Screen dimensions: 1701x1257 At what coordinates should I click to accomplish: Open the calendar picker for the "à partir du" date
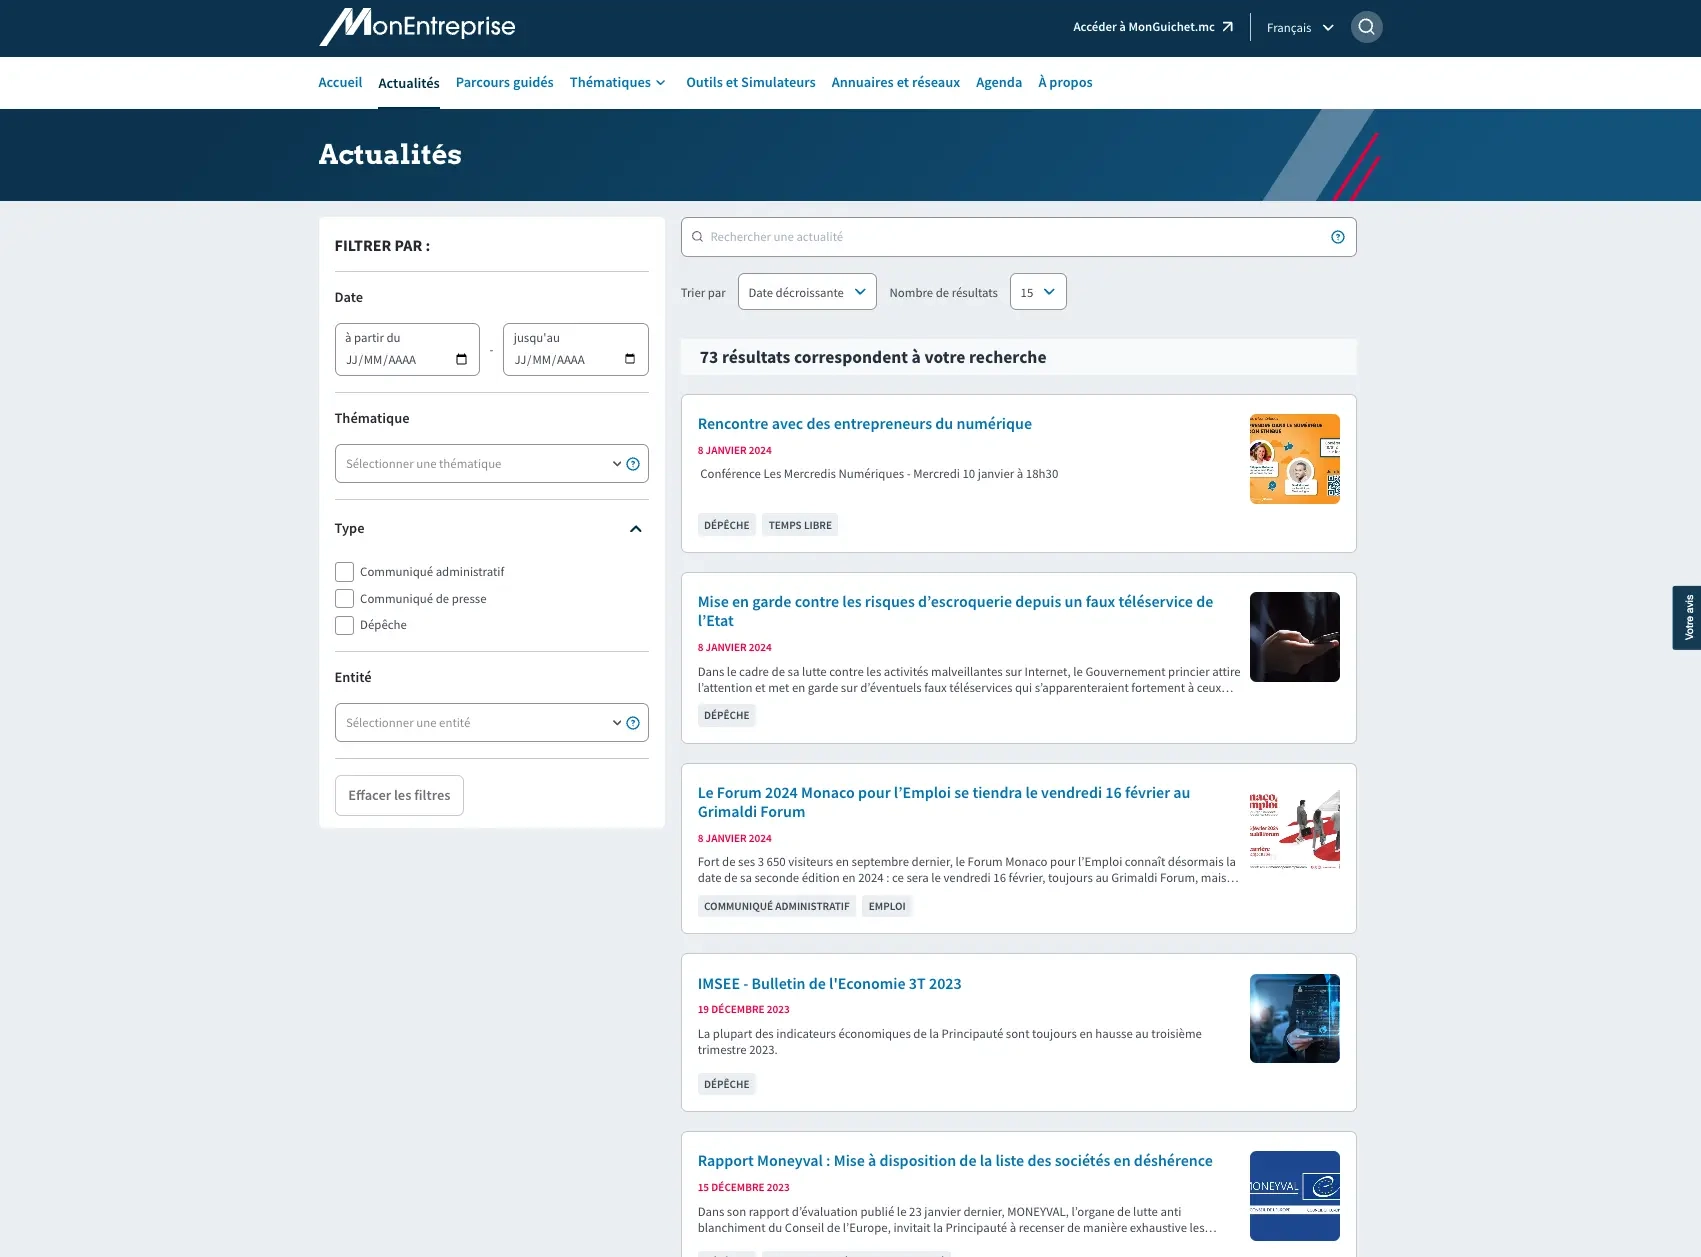pos(461,360)
